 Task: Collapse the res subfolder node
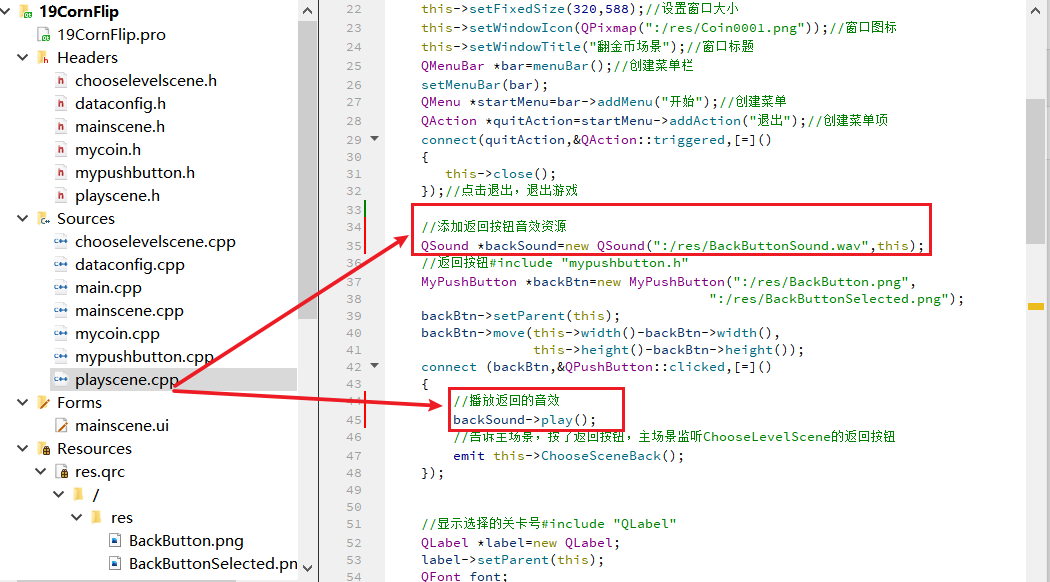76,517
